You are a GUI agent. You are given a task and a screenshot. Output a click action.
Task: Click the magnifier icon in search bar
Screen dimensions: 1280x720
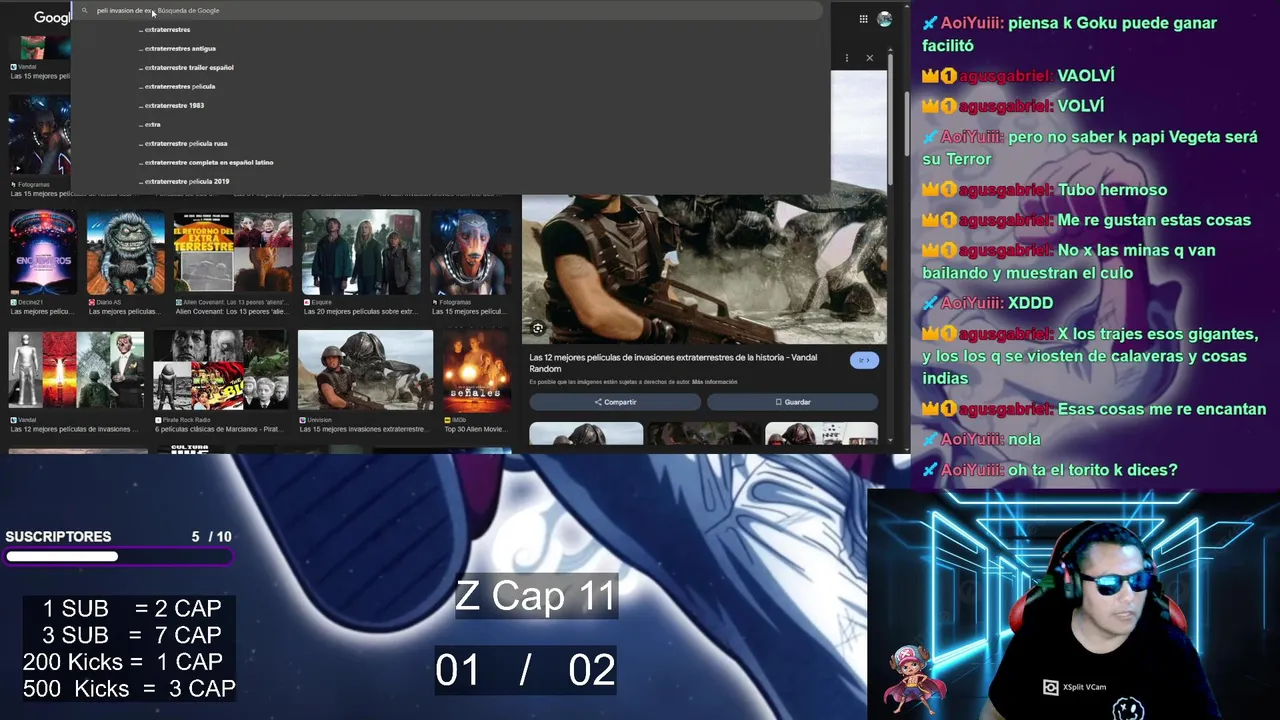pyautogui.click(x=85, y=10)
